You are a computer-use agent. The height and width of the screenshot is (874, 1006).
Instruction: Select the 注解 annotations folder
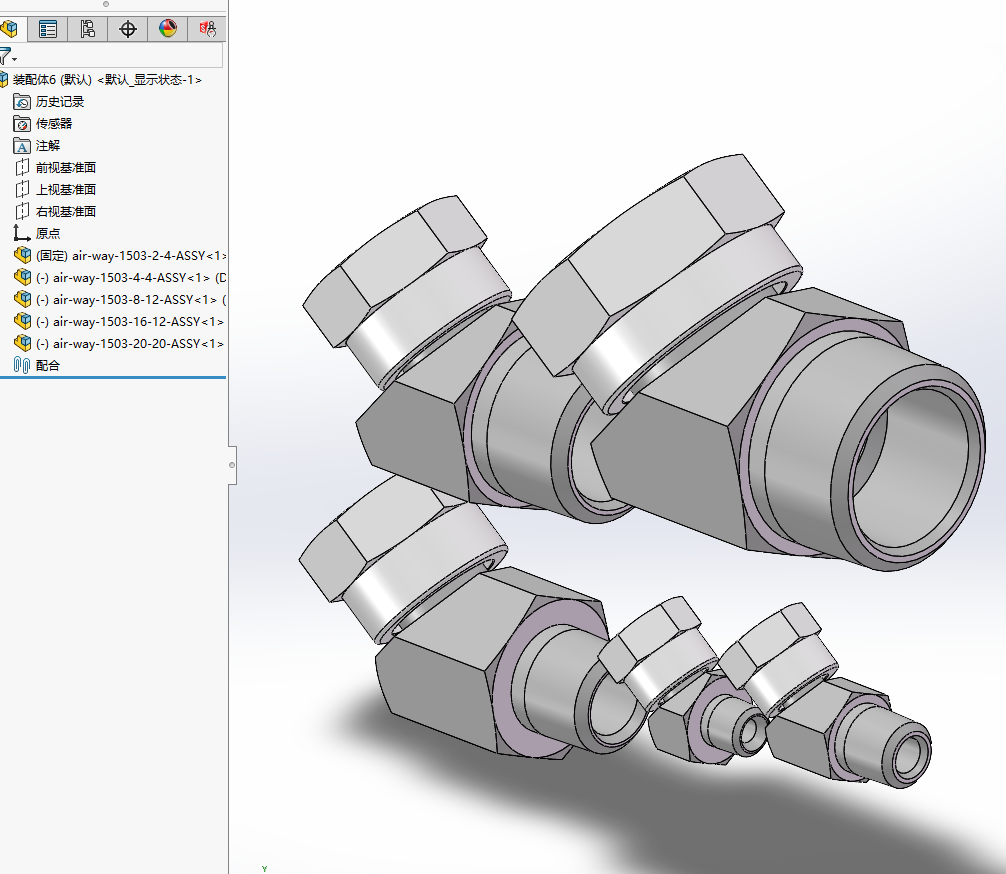click(x=48, y=146)
